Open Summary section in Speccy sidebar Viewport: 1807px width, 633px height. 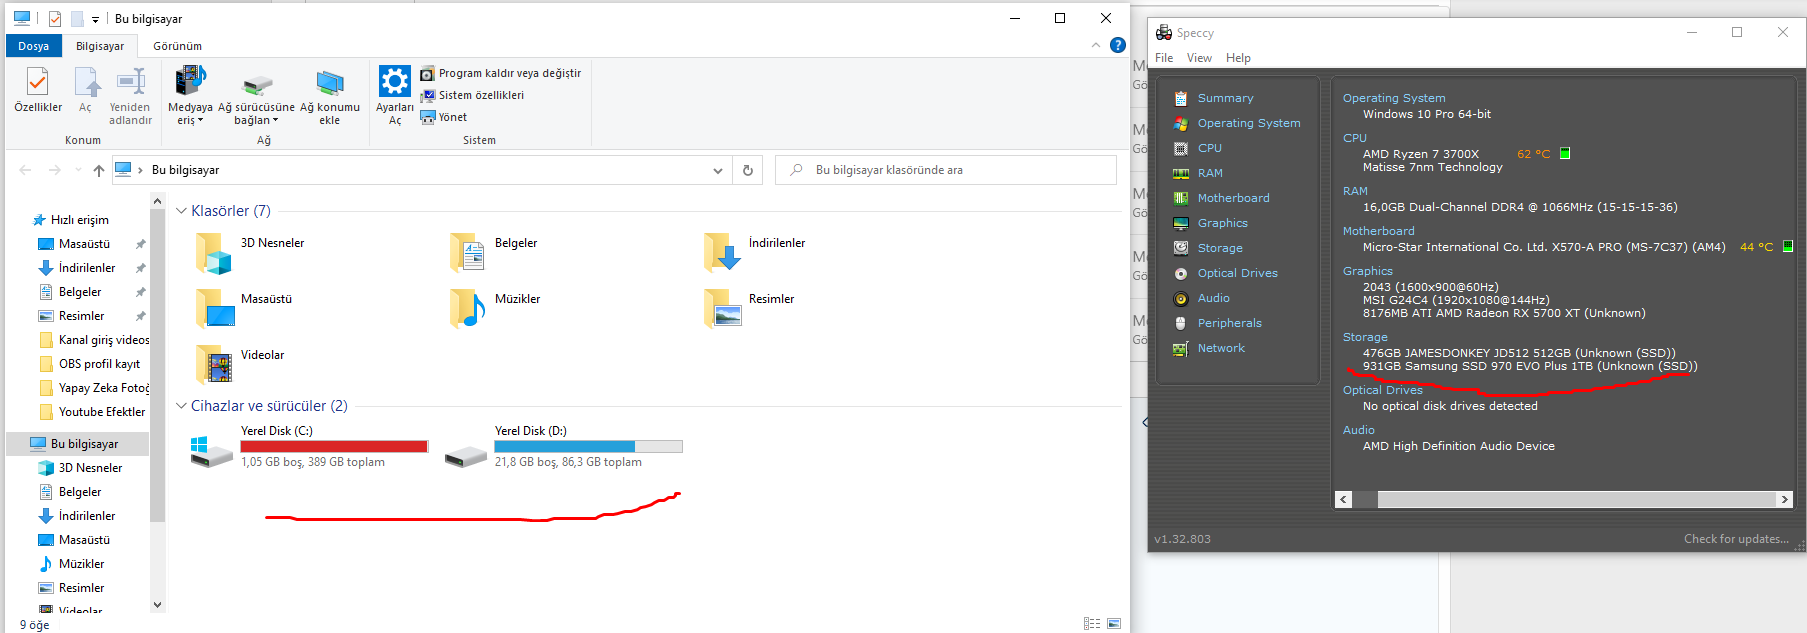click(1225, 98)
